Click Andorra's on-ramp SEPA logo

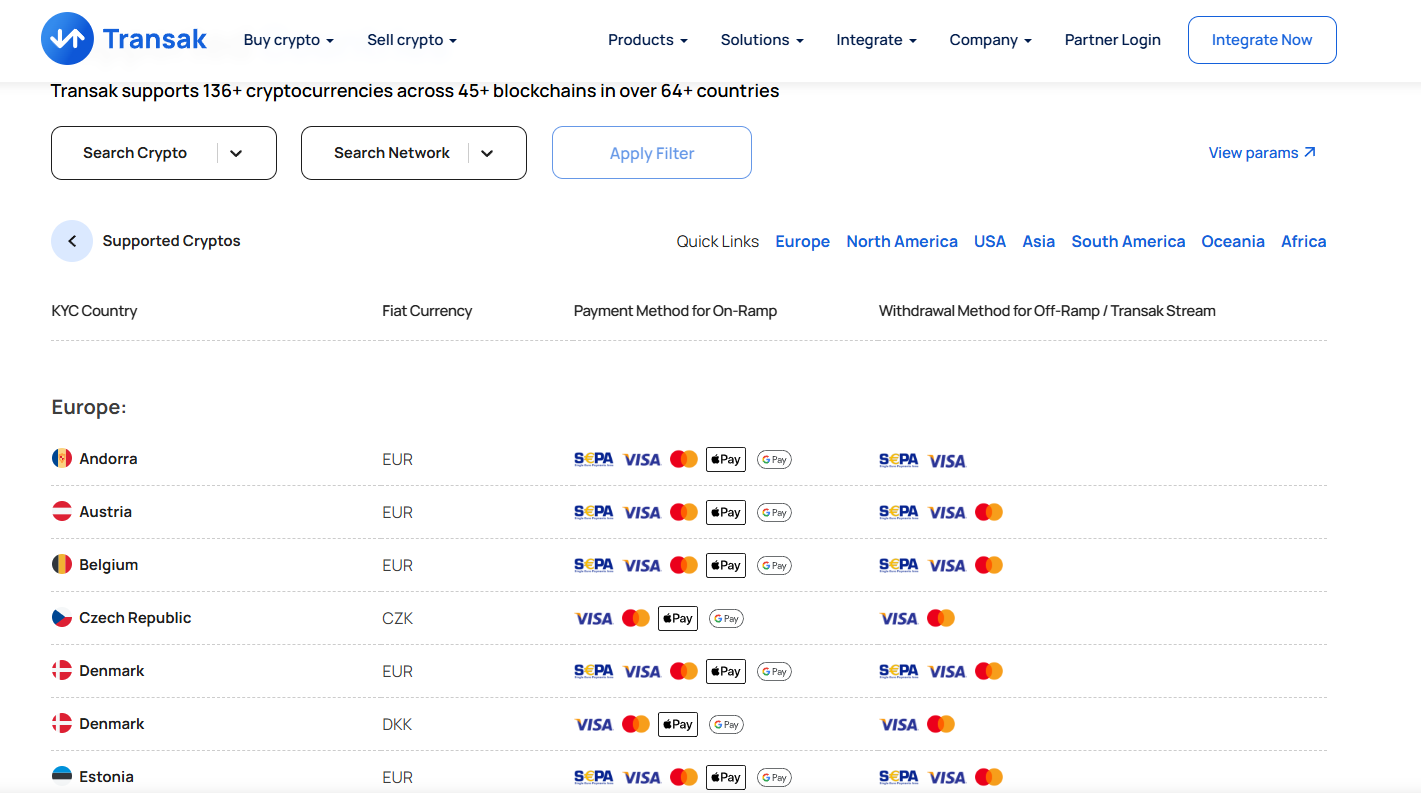(x=593, y=459)
